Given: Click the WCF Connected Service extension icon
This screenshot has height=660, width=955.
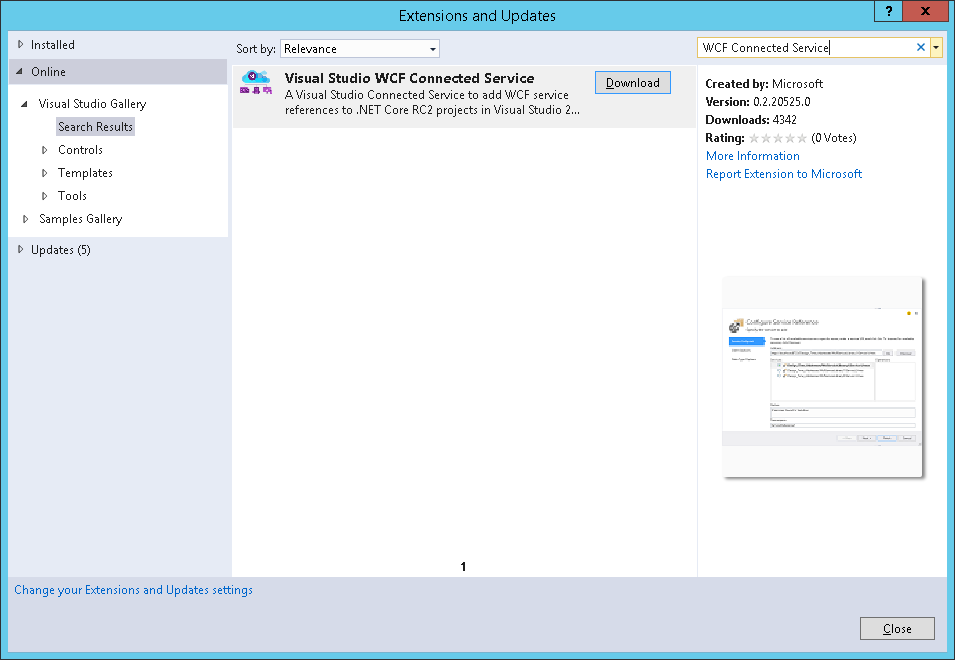Looking at the screenshot, I should pos(256,82).
